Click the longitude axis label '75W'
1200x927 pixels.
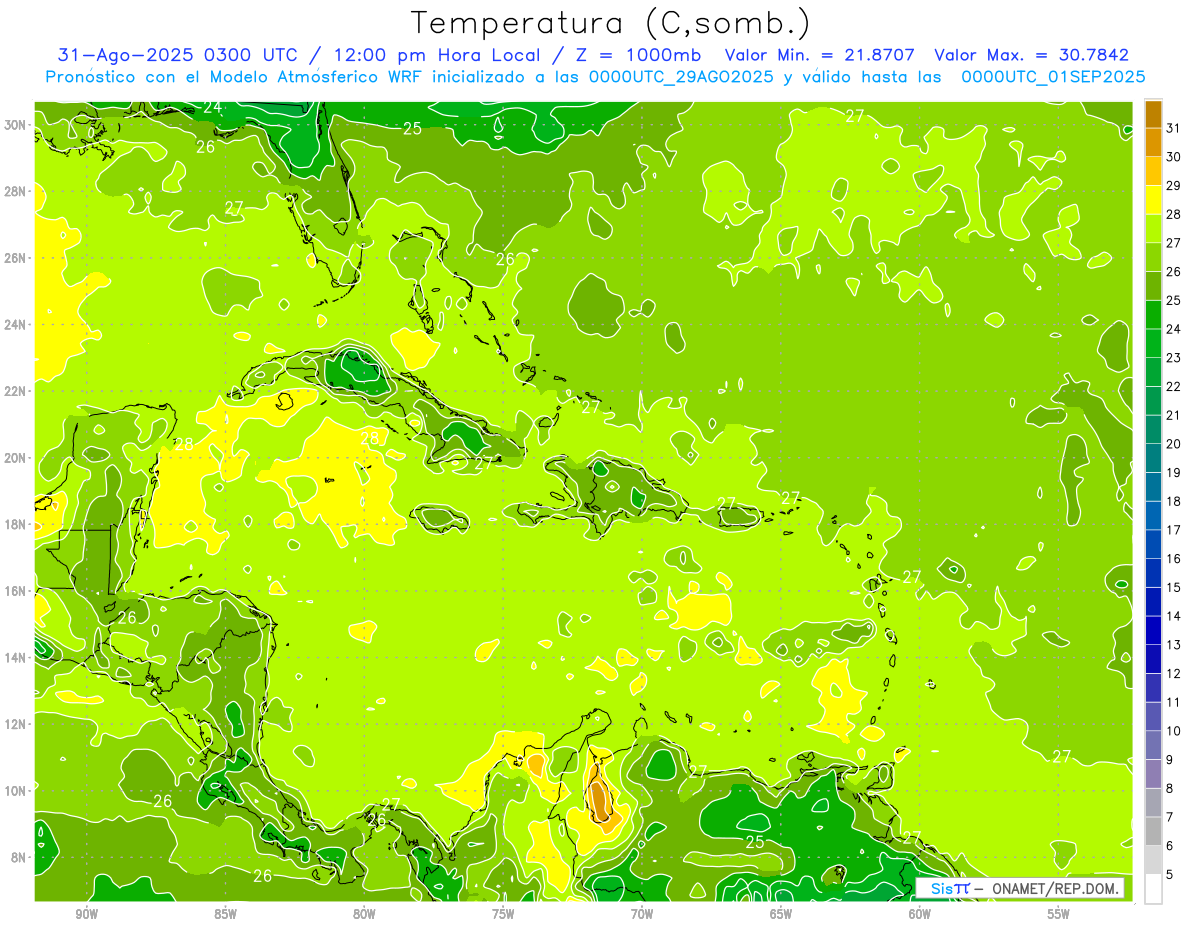503,913
